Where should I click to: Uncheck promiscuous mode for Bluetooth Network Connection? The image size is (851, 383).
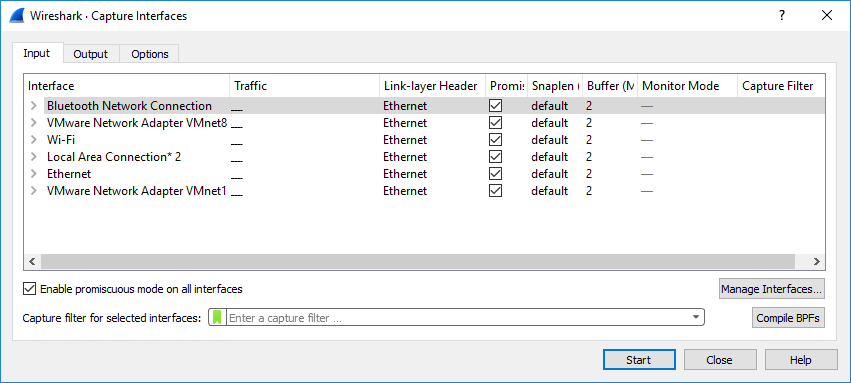click(x=496, y=106)
